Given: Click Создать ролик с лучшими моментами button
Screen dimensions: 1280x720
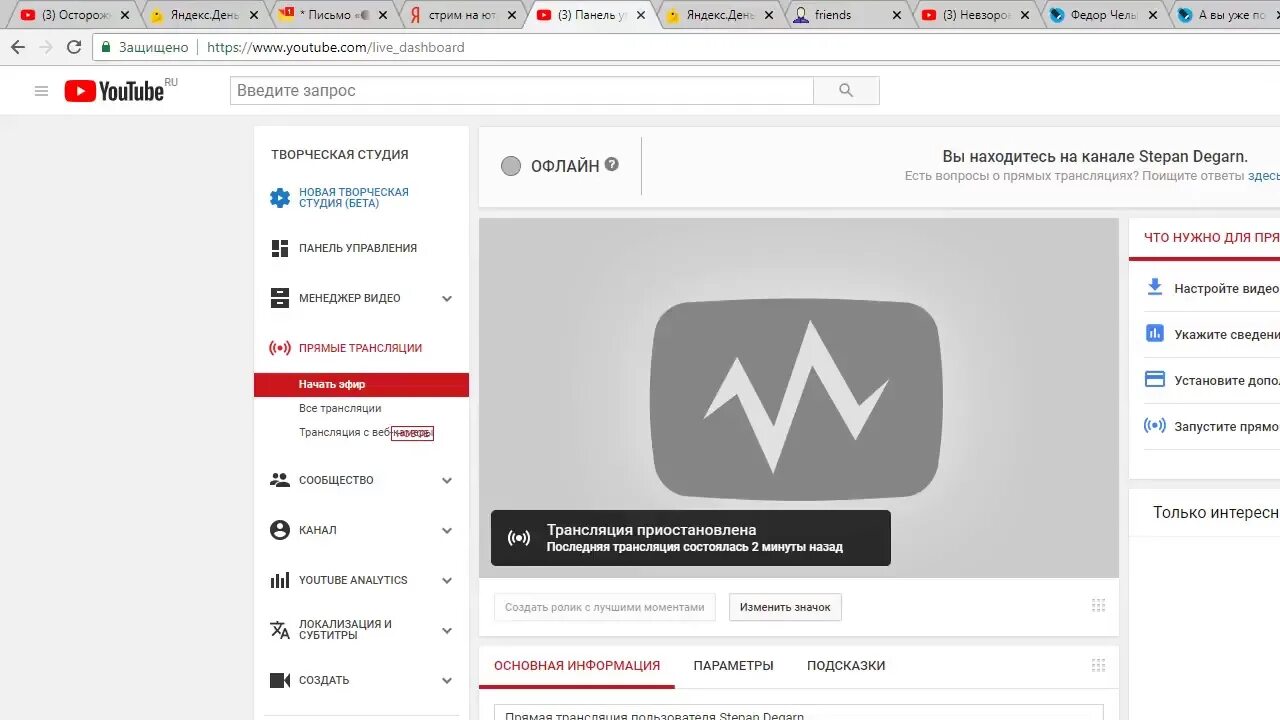Looking at the screenshot, I should point(605,607).
